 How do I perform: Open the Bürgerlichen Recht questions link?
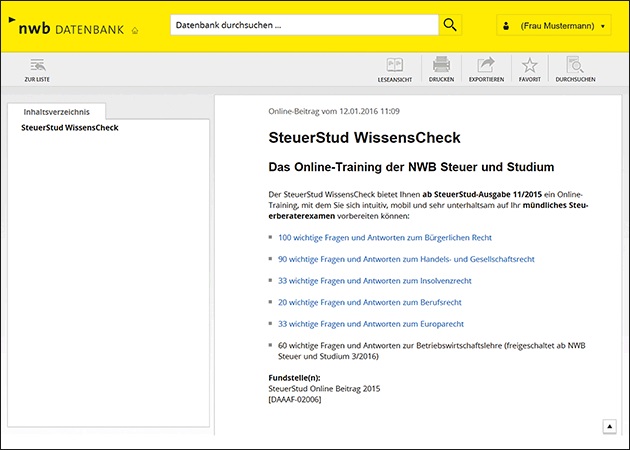[385, 237]
